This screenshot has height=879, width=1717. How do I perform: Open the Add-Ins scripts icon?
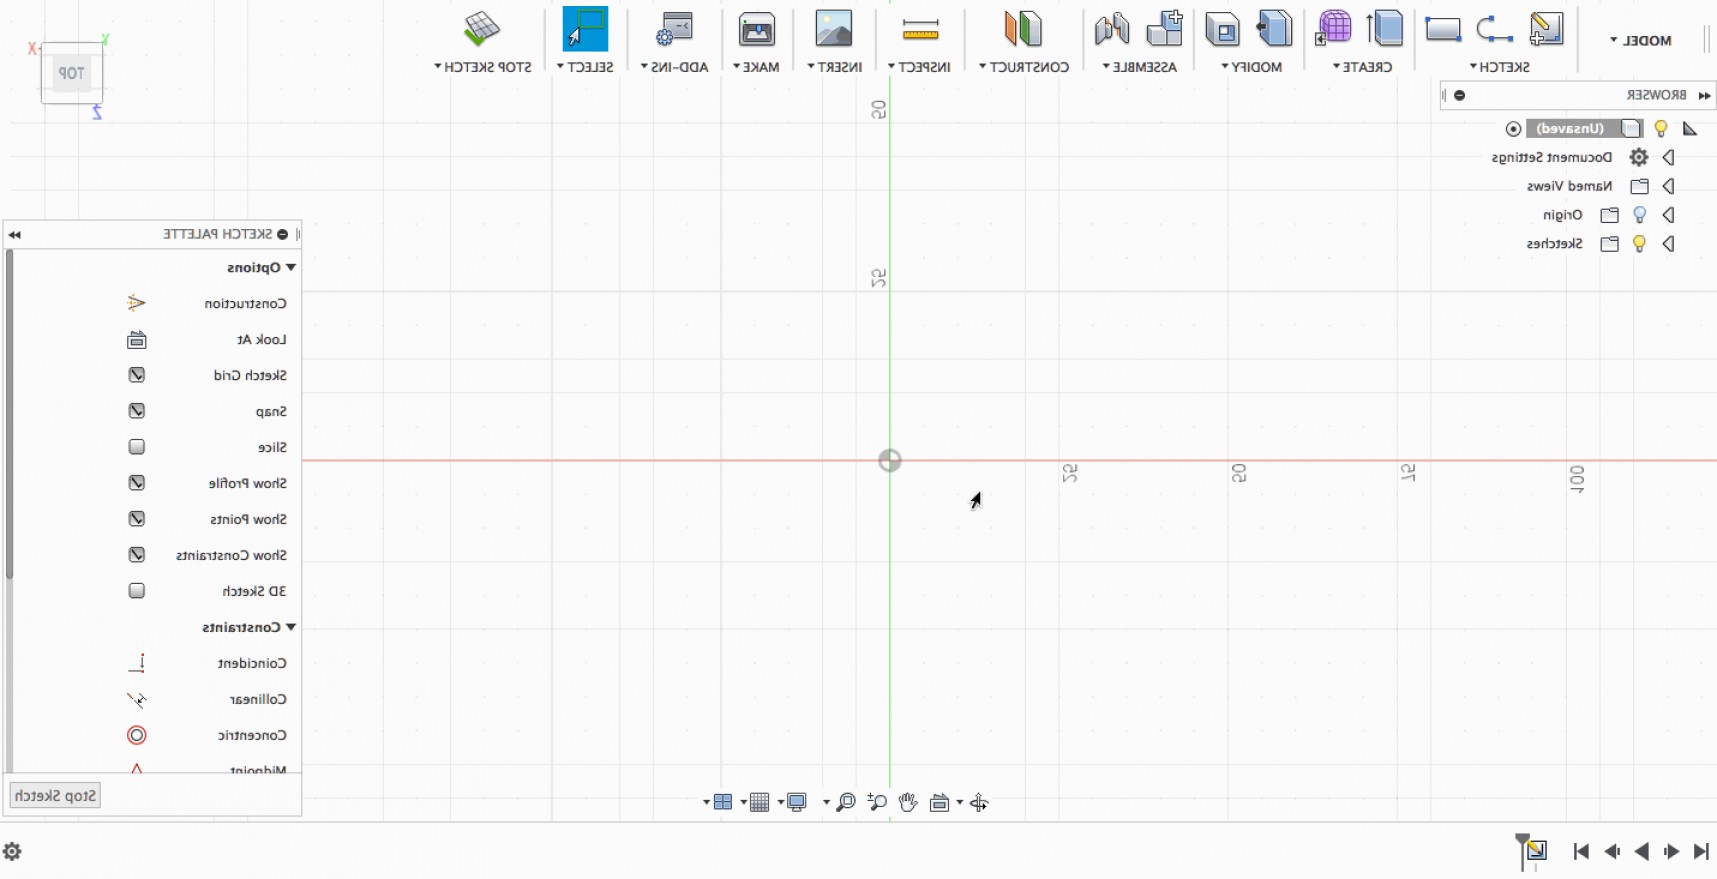point(675,29)
